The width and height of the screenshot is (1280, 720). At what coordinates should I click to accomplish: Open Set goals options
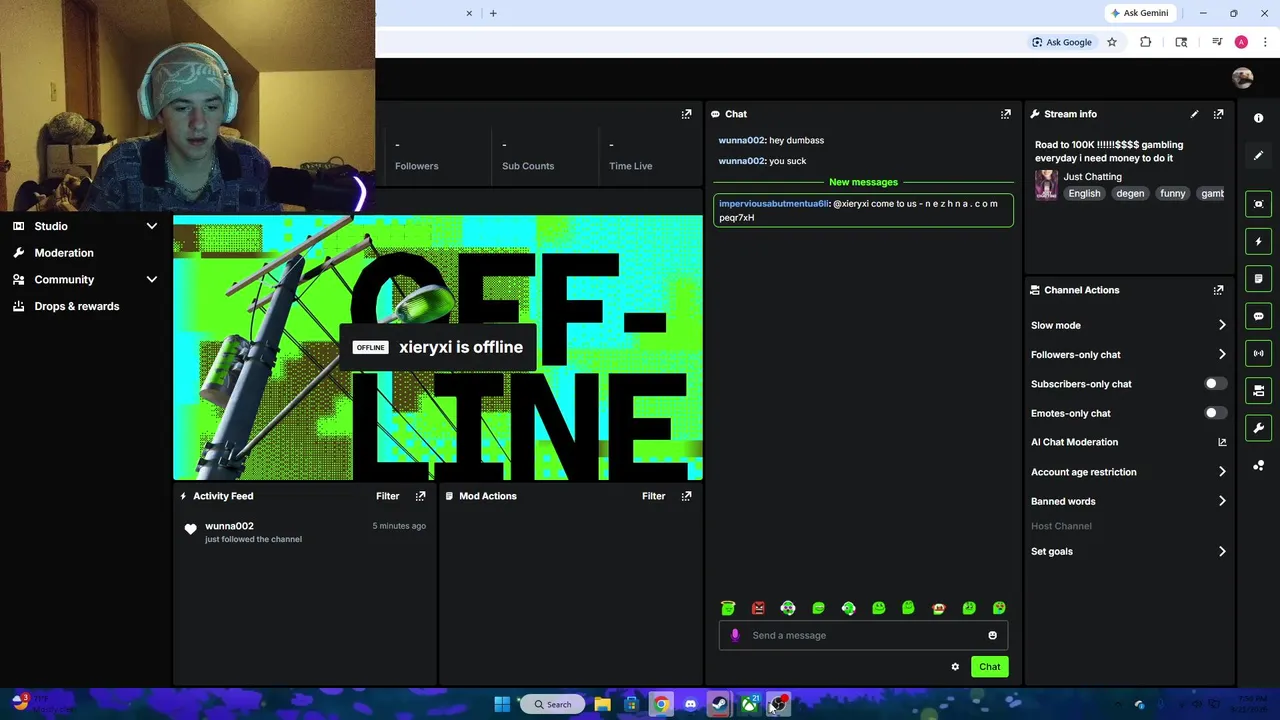click(x=1128, y=551)
